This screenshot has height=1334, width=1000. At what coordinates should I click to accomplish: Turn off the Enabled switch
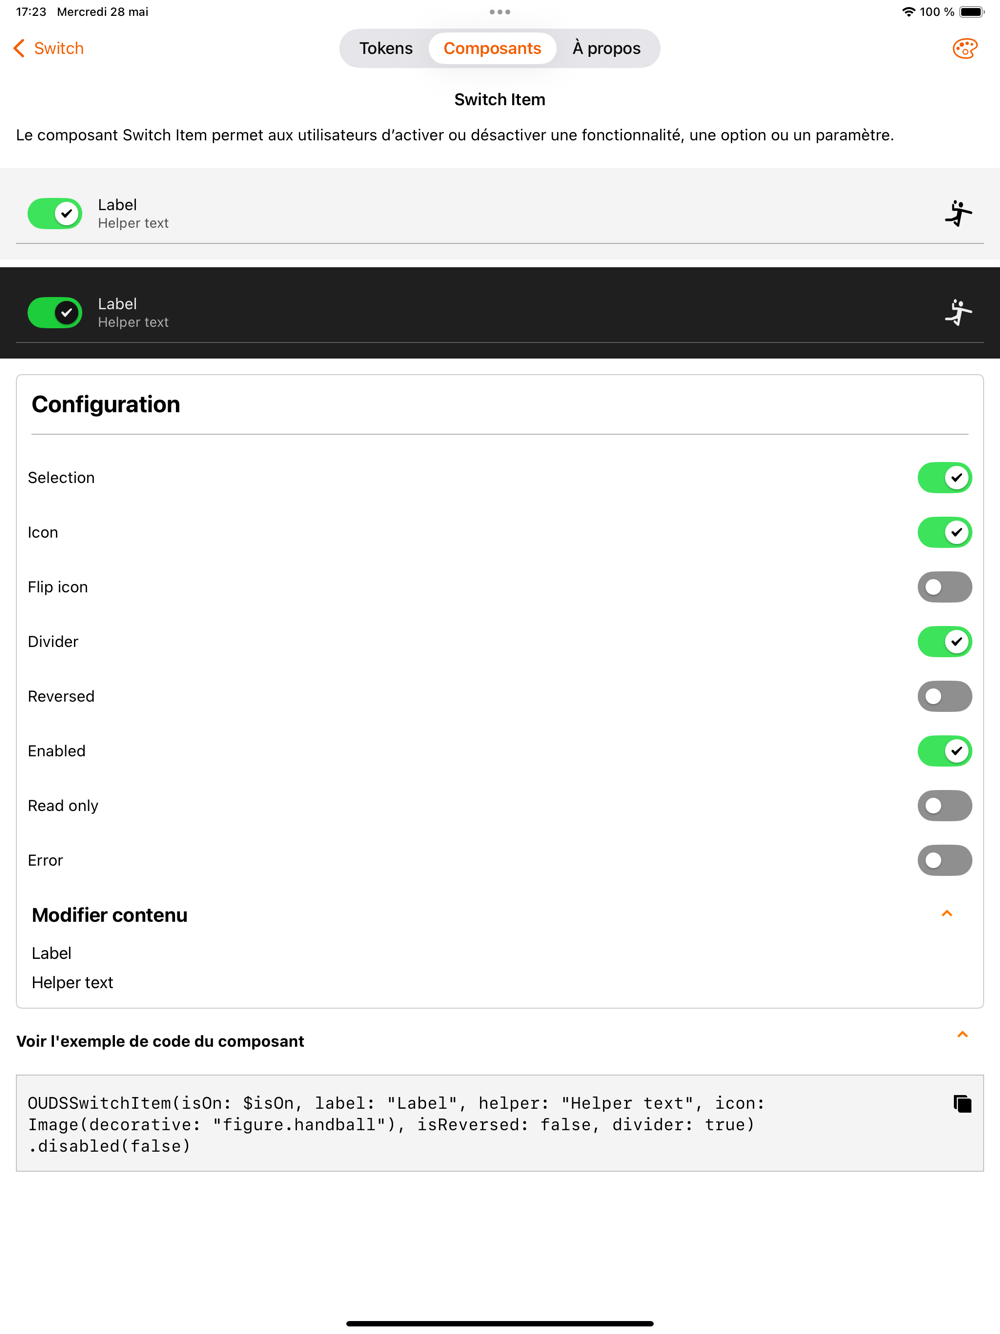tap(945, 750)
